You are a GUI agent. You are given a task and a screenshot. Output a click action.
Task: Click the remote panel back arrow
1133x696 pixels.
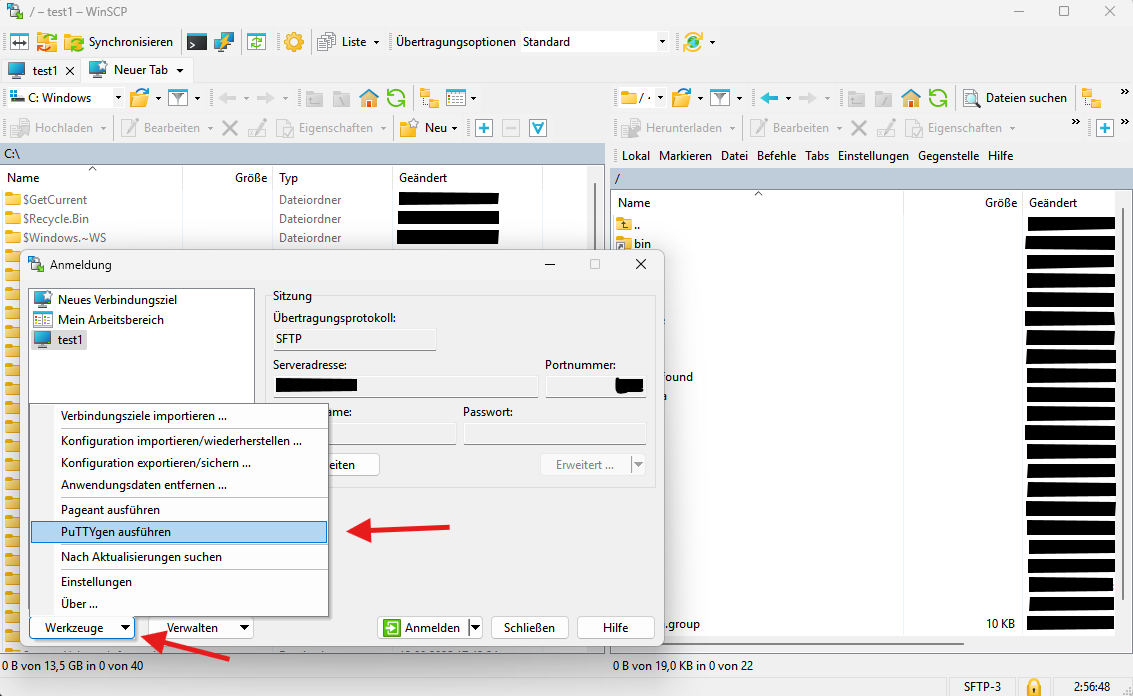(x=768, y=98)
